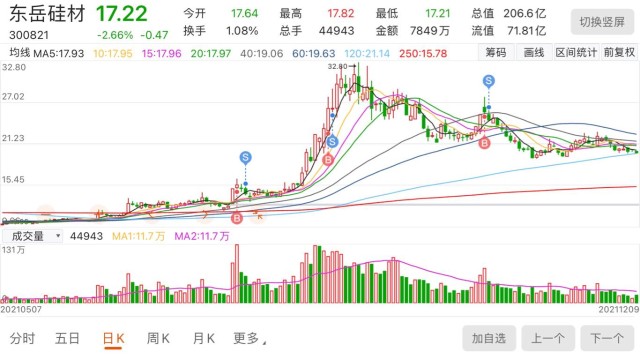Open the 筹码 chip distribution view

[x=496, y=53]
